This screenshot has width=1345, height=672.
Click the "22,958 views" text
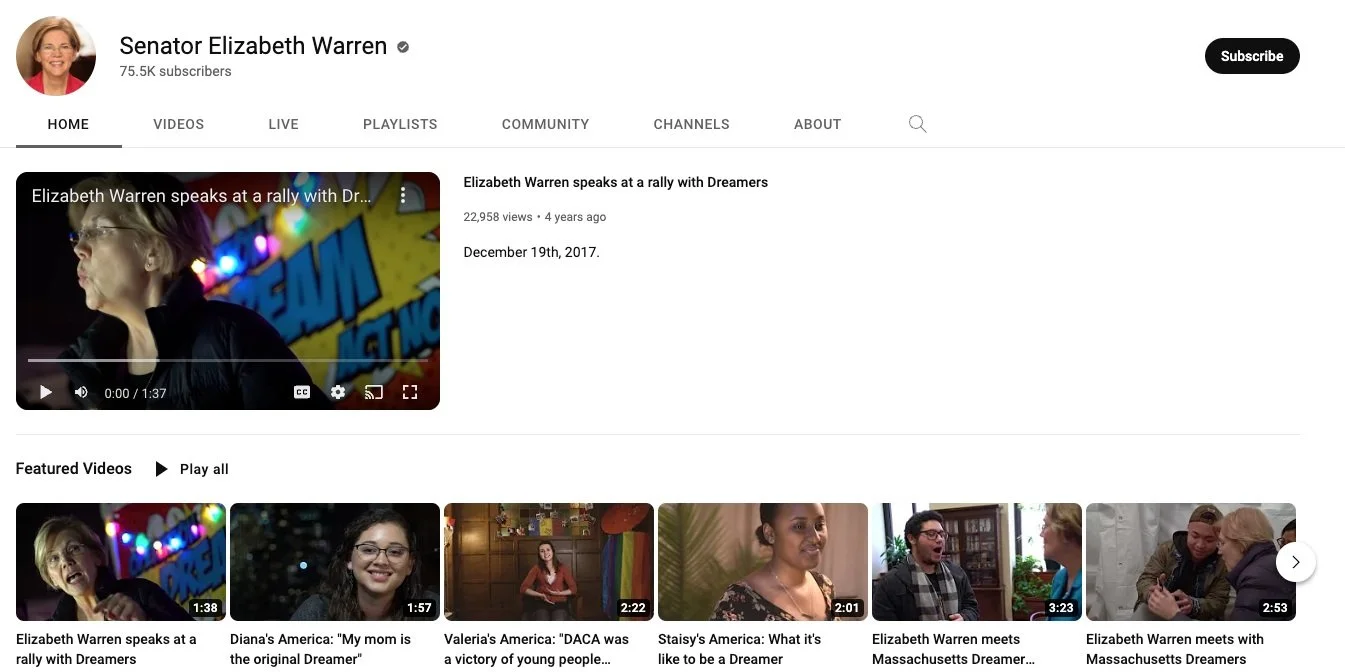pyautogui.click(x=497, y=217)
